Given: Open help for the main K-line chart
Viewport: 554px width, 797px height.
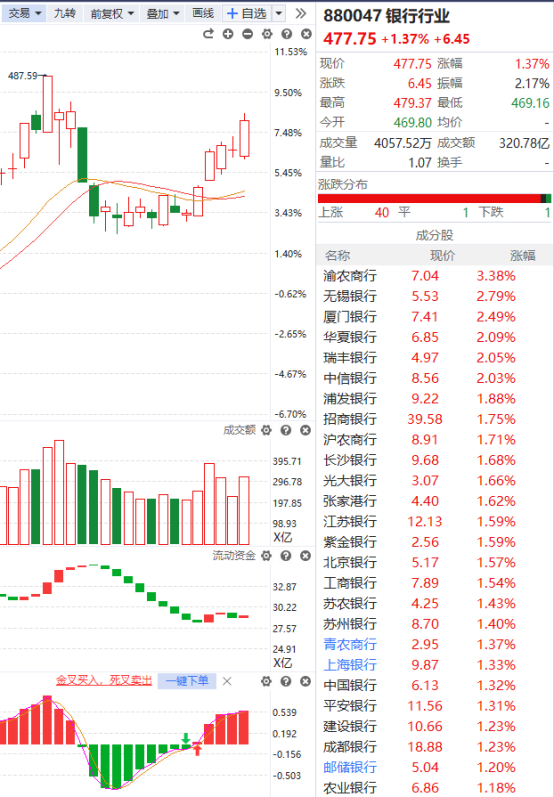Looking at the screenshot, I should coord(287,34).
